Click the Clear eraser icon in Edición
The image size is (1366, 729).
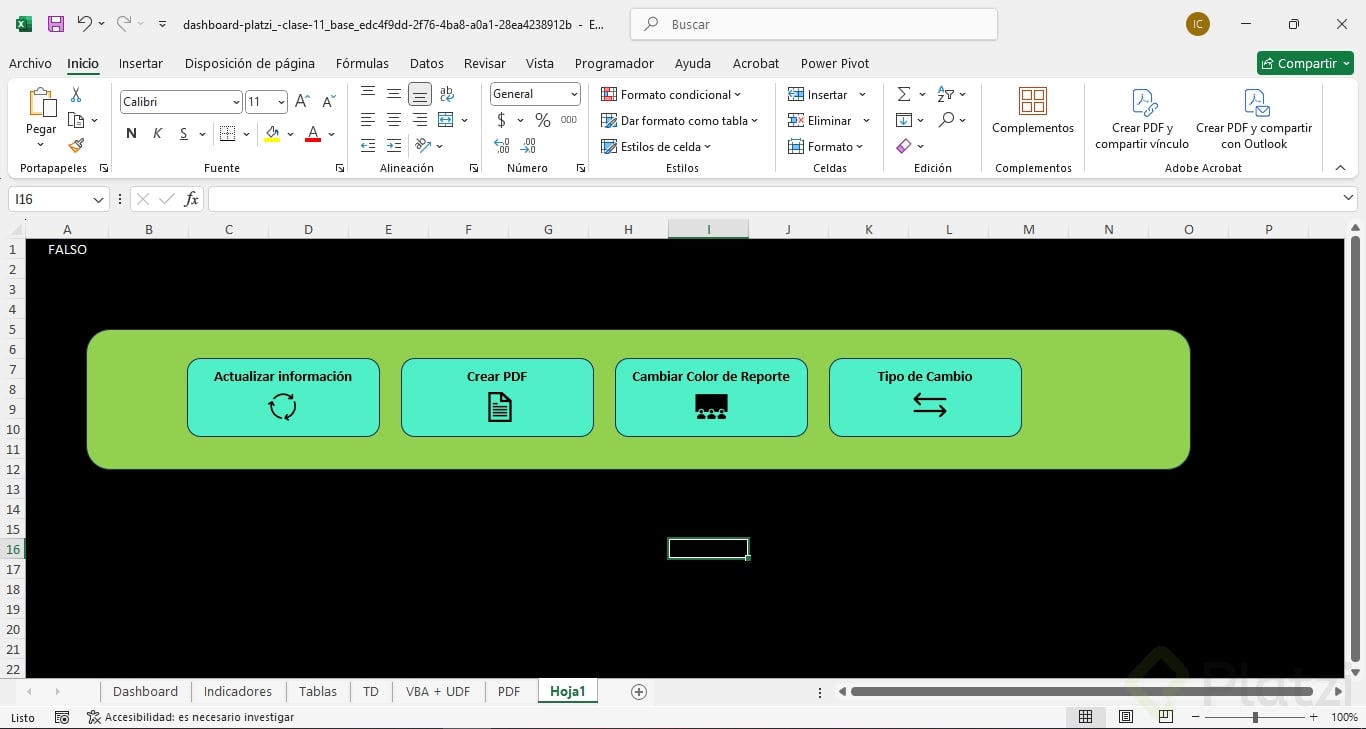[x=904, y=146]
